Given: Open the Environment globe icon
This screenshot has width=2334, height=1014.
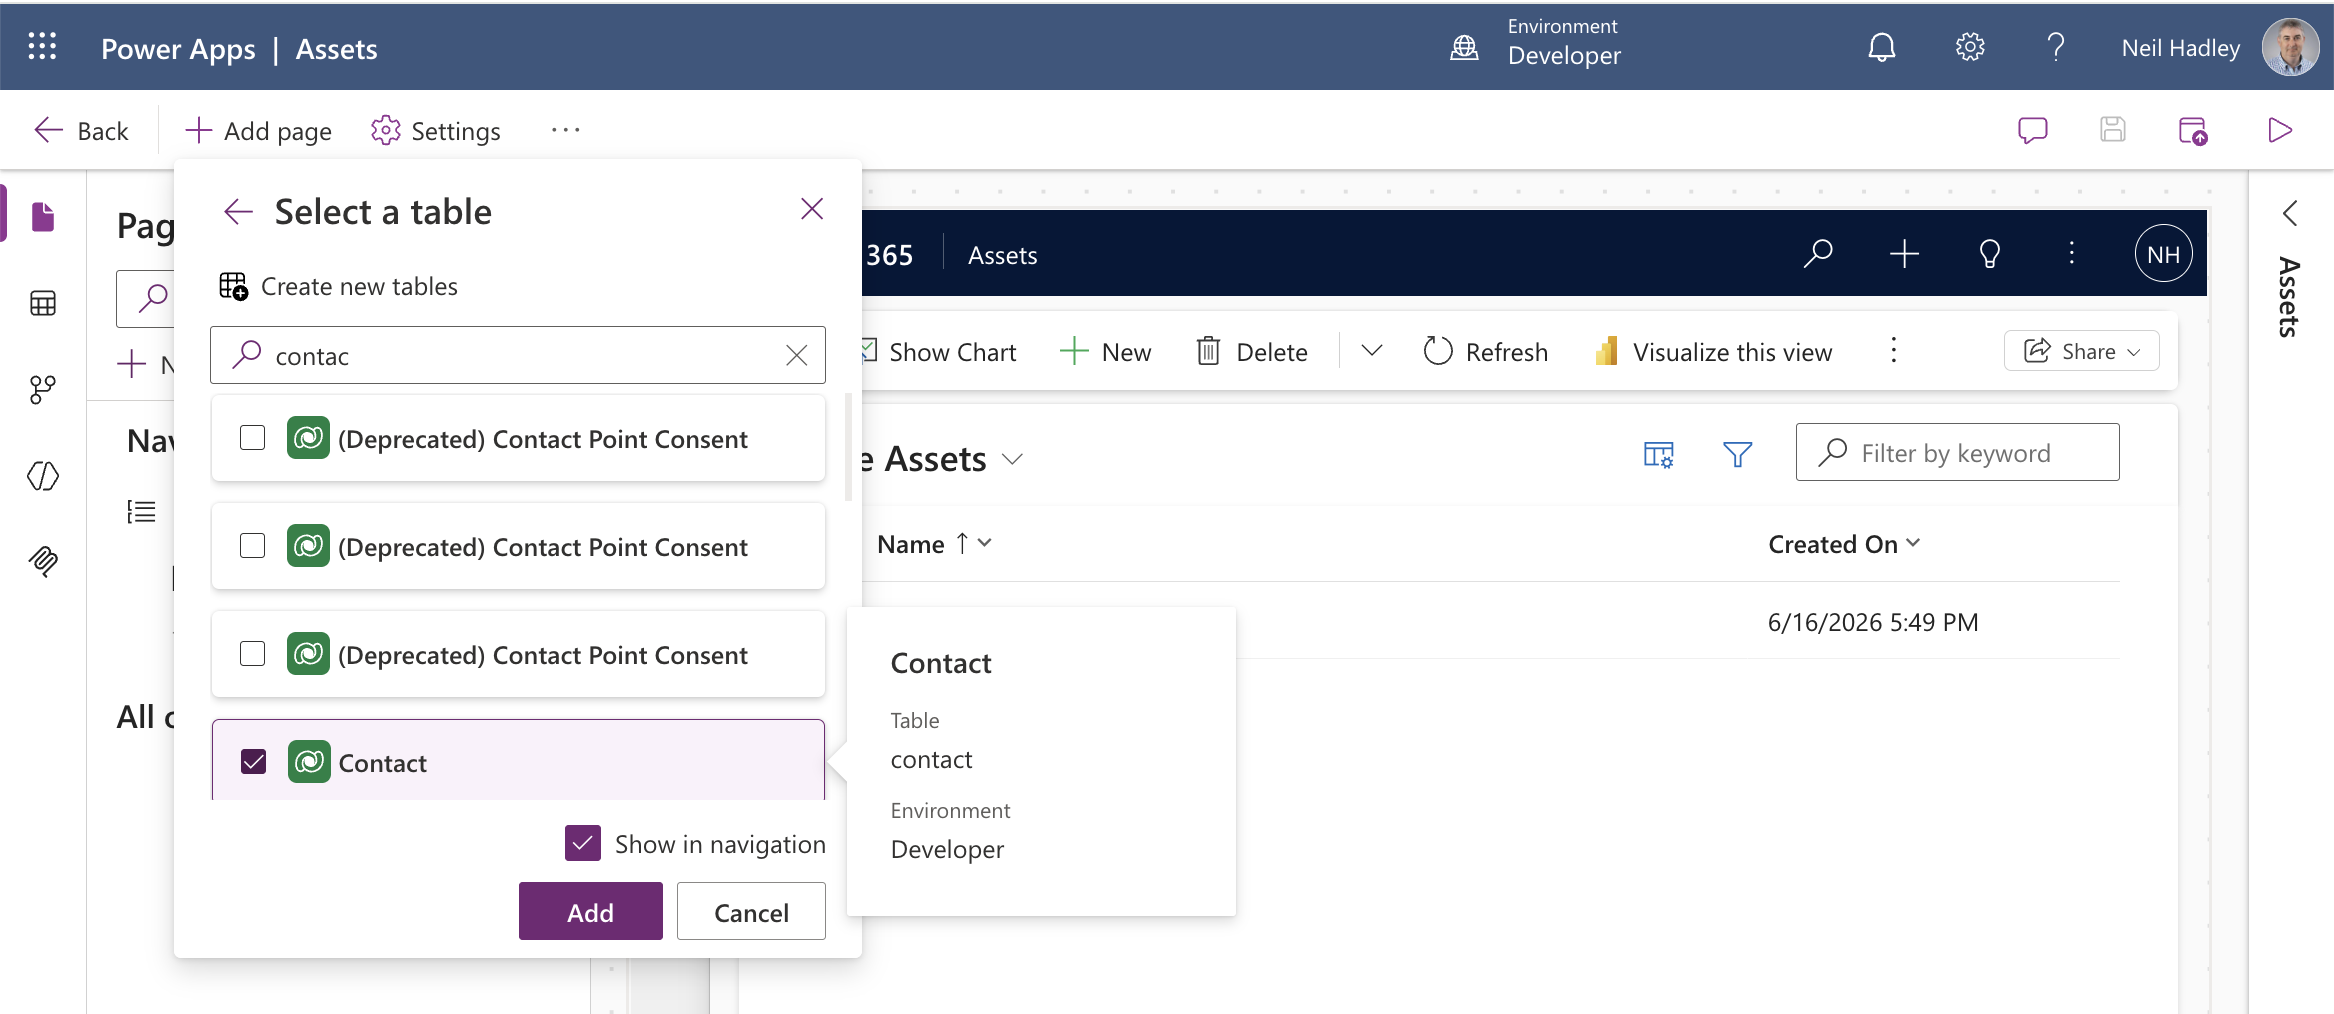Looking at the screenshot, I should [1464, 47].
